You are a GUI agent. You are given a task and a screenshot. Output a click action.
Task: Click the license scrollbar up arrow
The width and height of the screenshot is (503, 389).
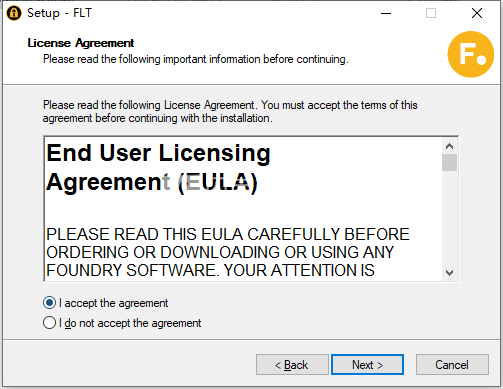[x=449, y=146]
